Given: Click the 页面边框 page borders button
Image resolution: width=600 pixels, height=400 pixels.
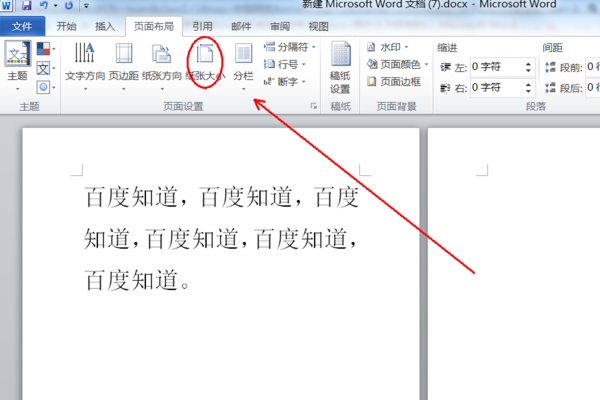Looking at the screenshot, I should point(394,82).
